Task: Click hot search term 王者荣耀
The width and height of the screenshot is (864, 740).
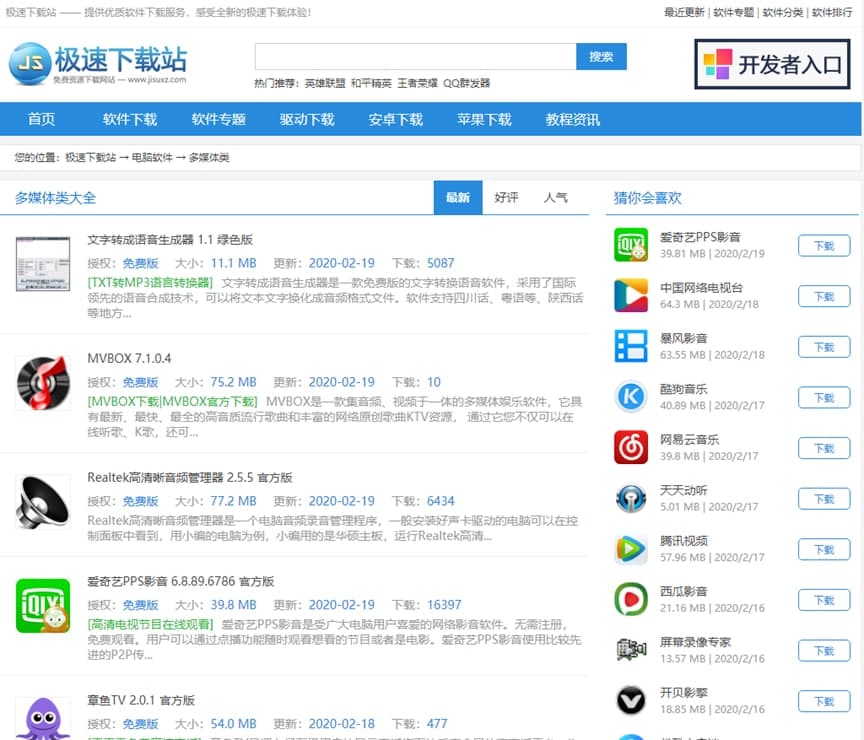Action: [x=417, y=83]
